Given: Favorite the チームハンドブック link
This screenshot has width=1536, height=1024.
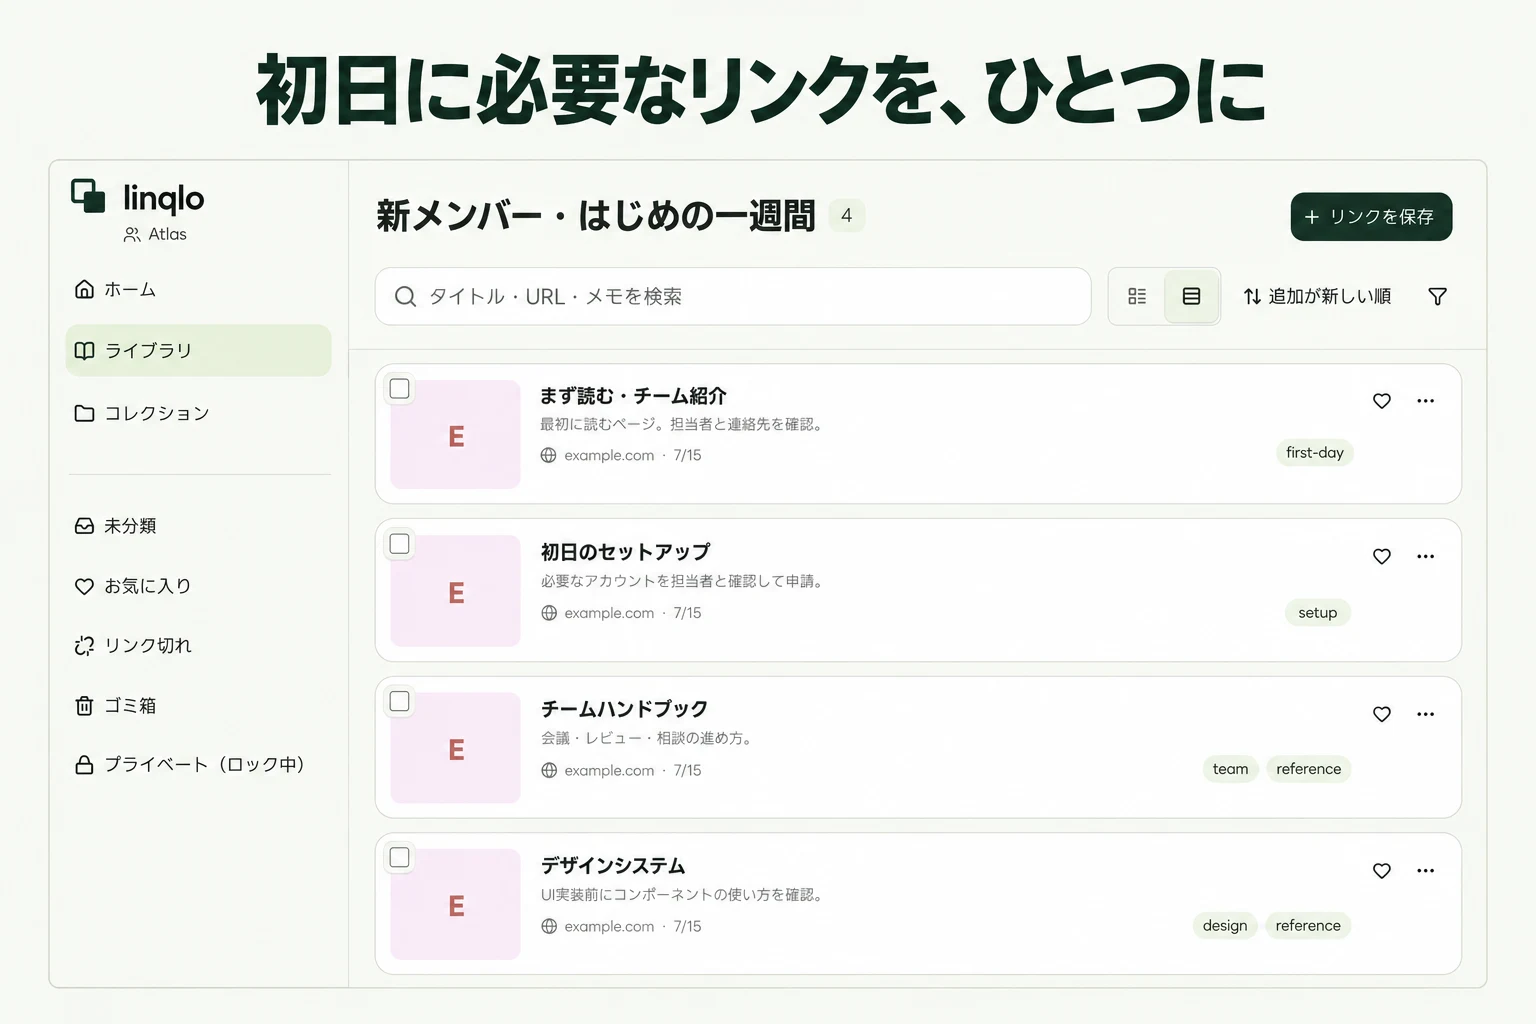Looking at the screenshot, I should click(x=1382, y=714).
